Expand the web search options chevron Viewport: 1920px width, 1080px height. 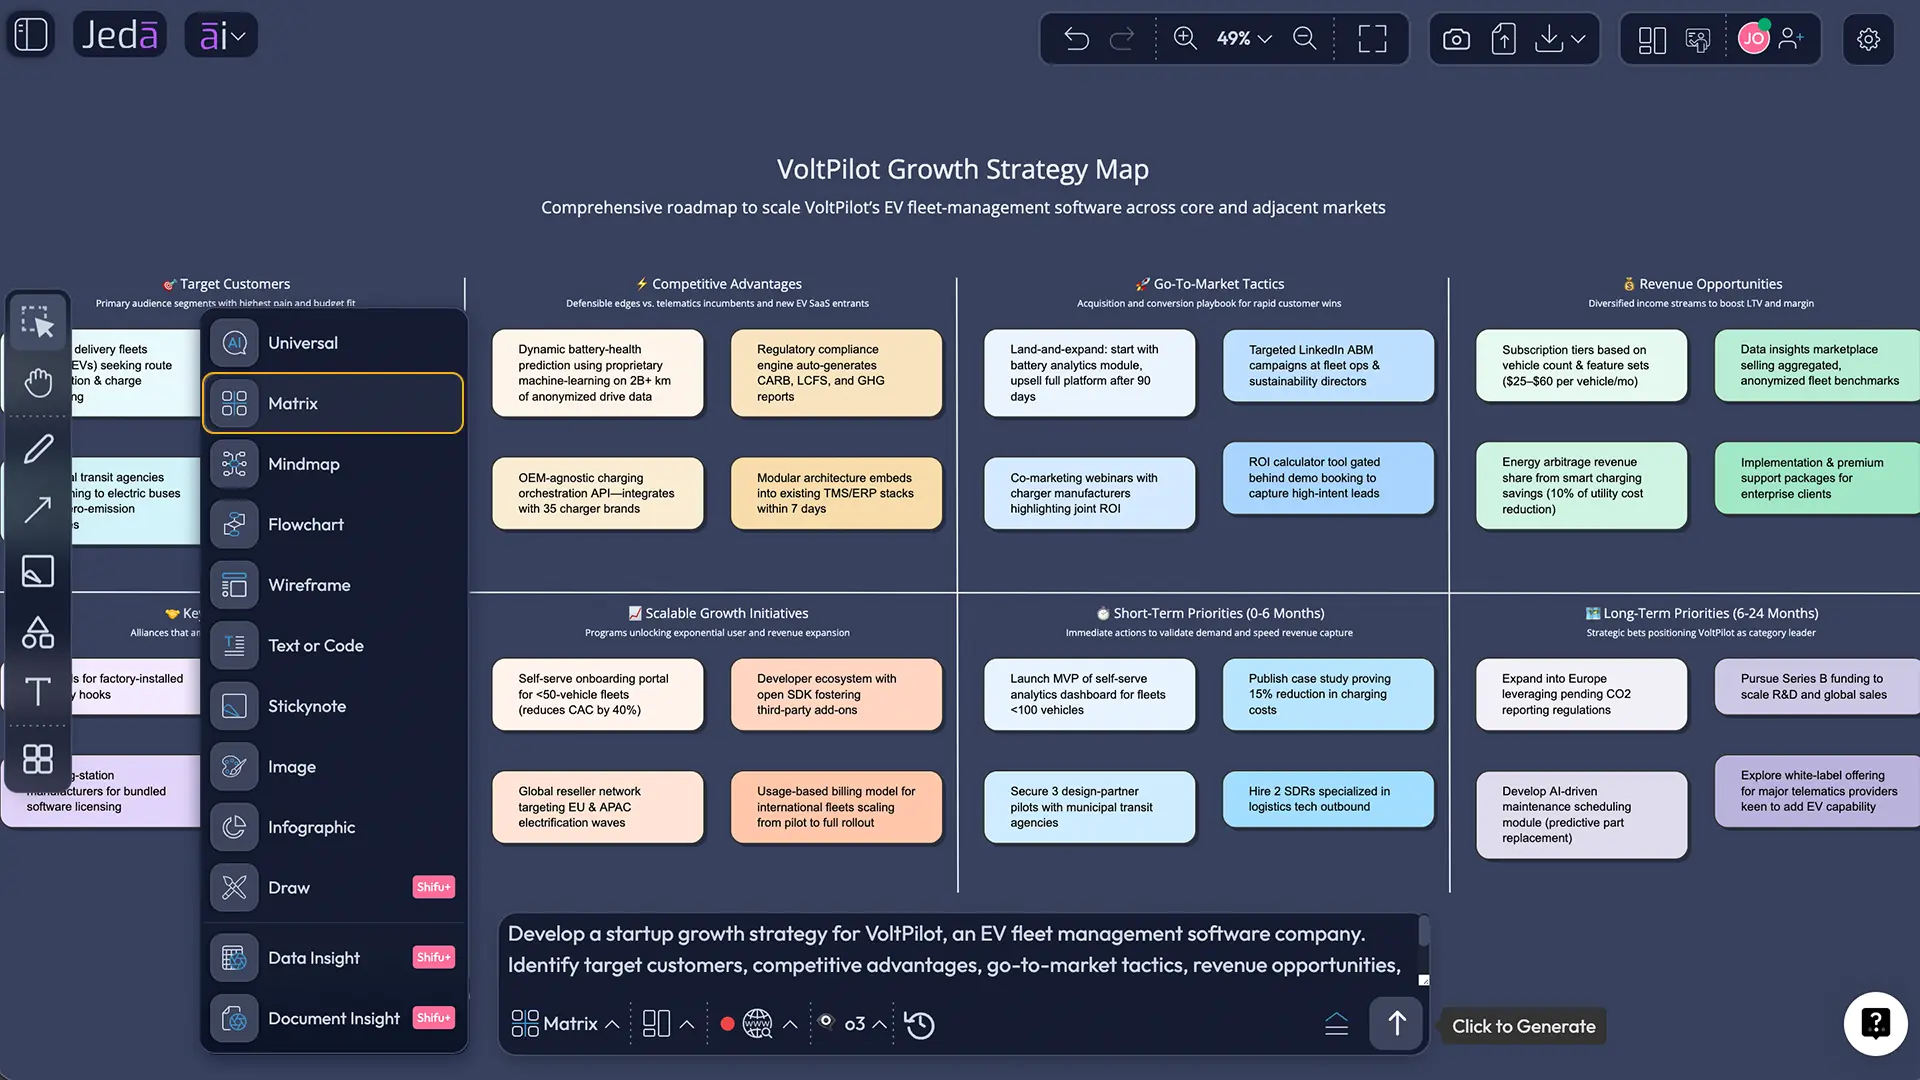click(x=790, y=1024)
